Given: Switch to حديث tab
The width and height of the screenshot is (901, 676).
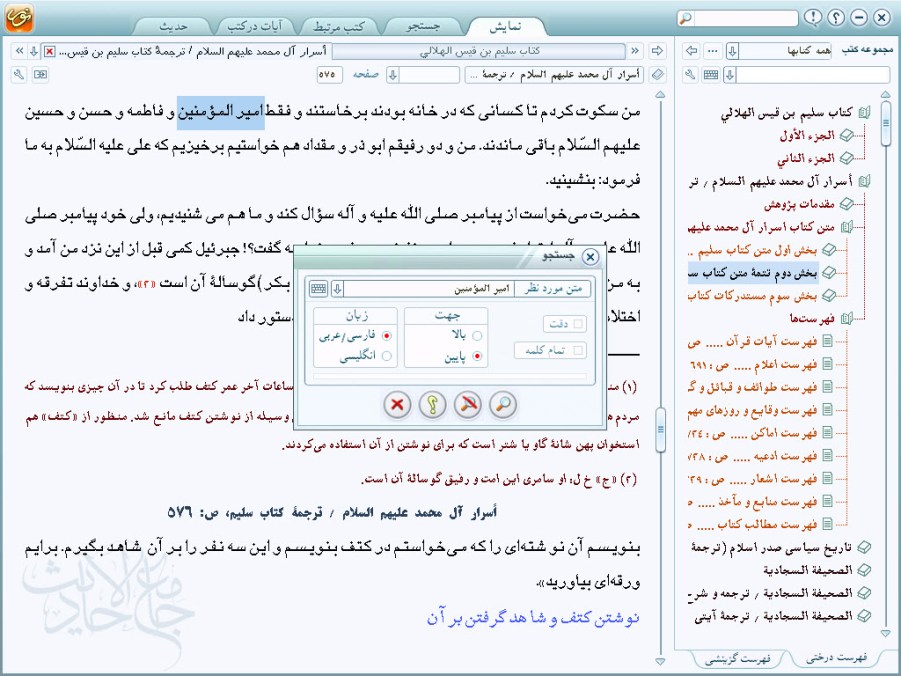Looking at the screenshot, I should 173,26.
